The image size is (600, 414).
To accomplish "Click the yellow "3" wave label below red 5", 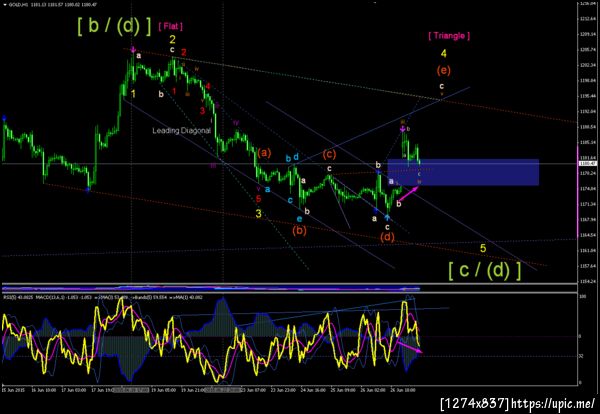I will [x=259, y=214].
